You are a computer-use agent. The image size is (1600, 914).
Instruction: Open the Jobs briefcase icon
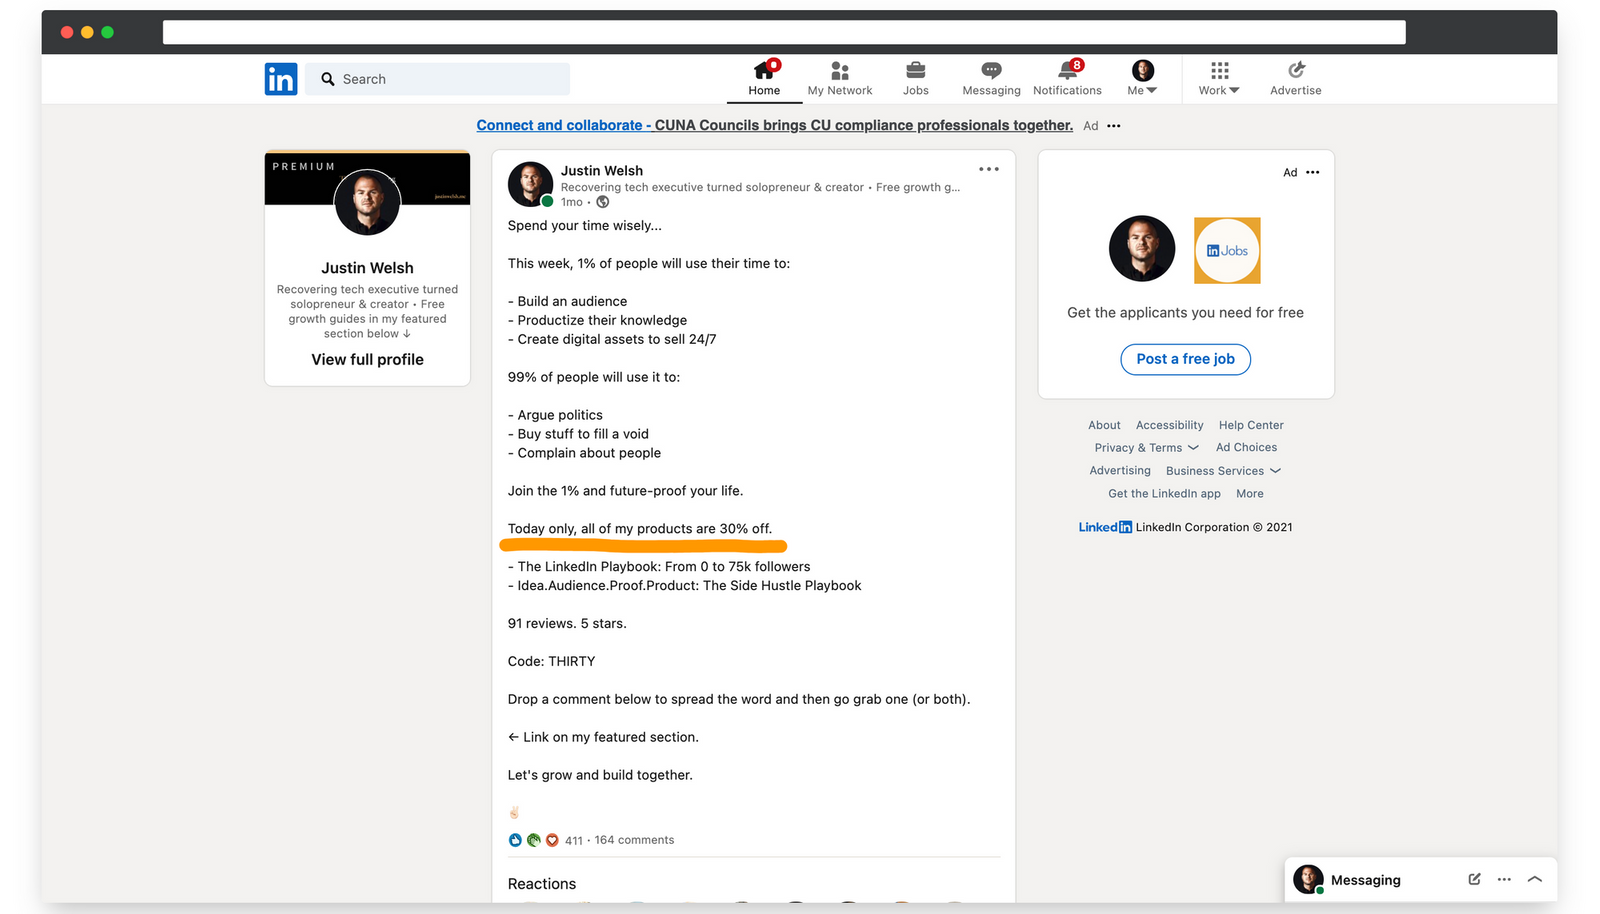pos(916,70)
